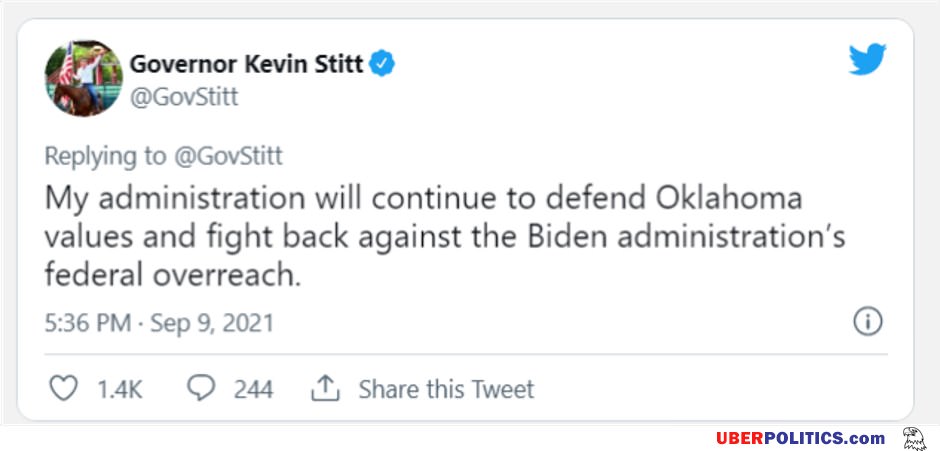
Task: Click the 'Replying to' label text
Action: 106,155
